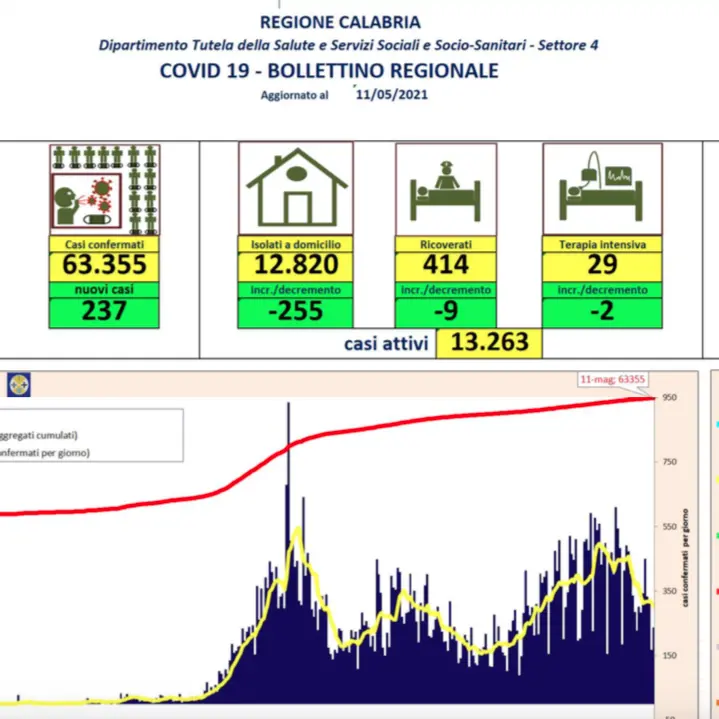This screenshot has width=719, height=719.
Task: Click the confirmed cases virus icon
Action: (x=105, y=189)
